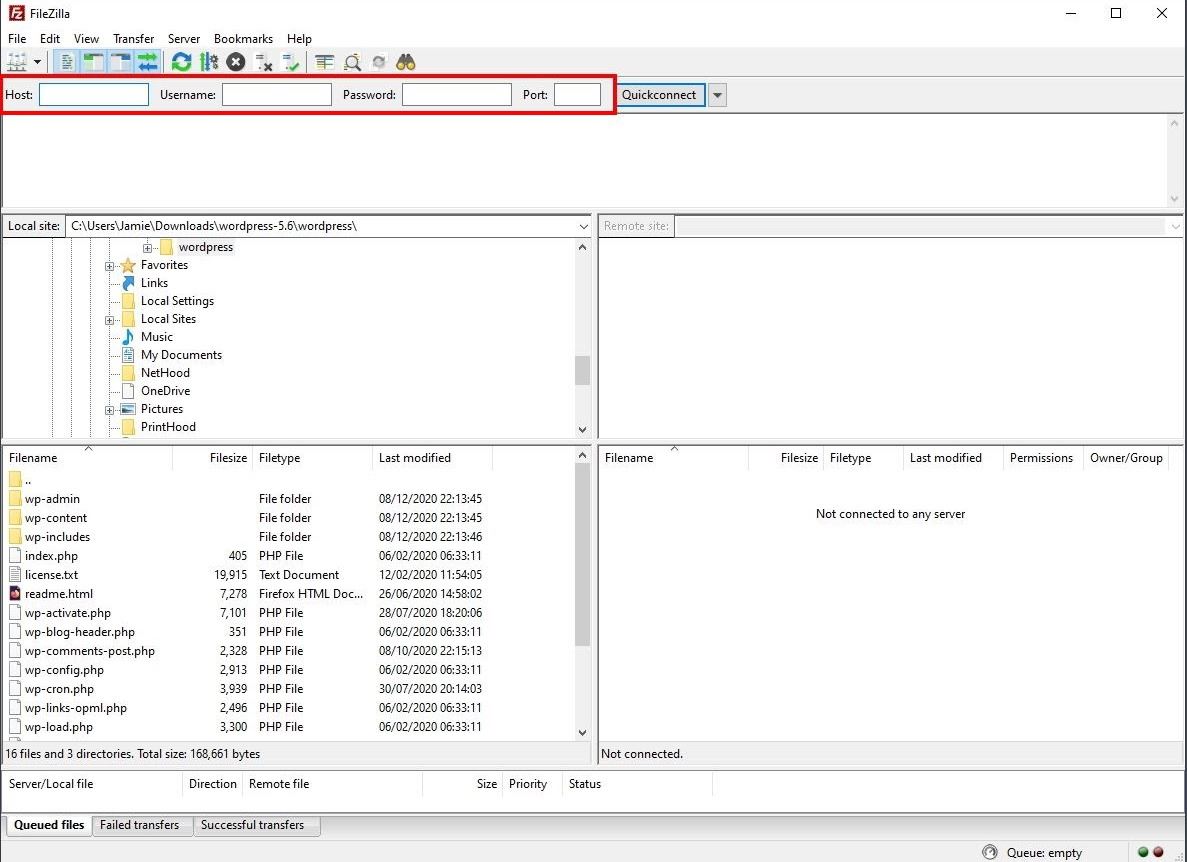The image size is (1187, 862).
Task: Search for files with the binoculars icon
Action: click(406, 62)
